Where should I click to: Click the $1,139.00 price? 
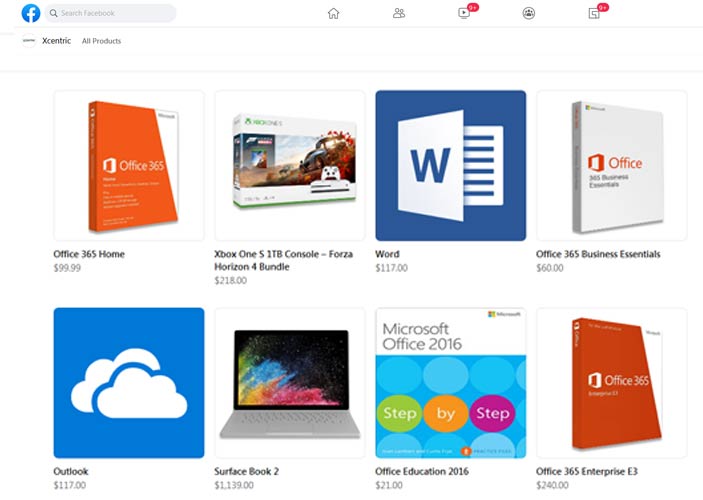click(x=234, y=485)
